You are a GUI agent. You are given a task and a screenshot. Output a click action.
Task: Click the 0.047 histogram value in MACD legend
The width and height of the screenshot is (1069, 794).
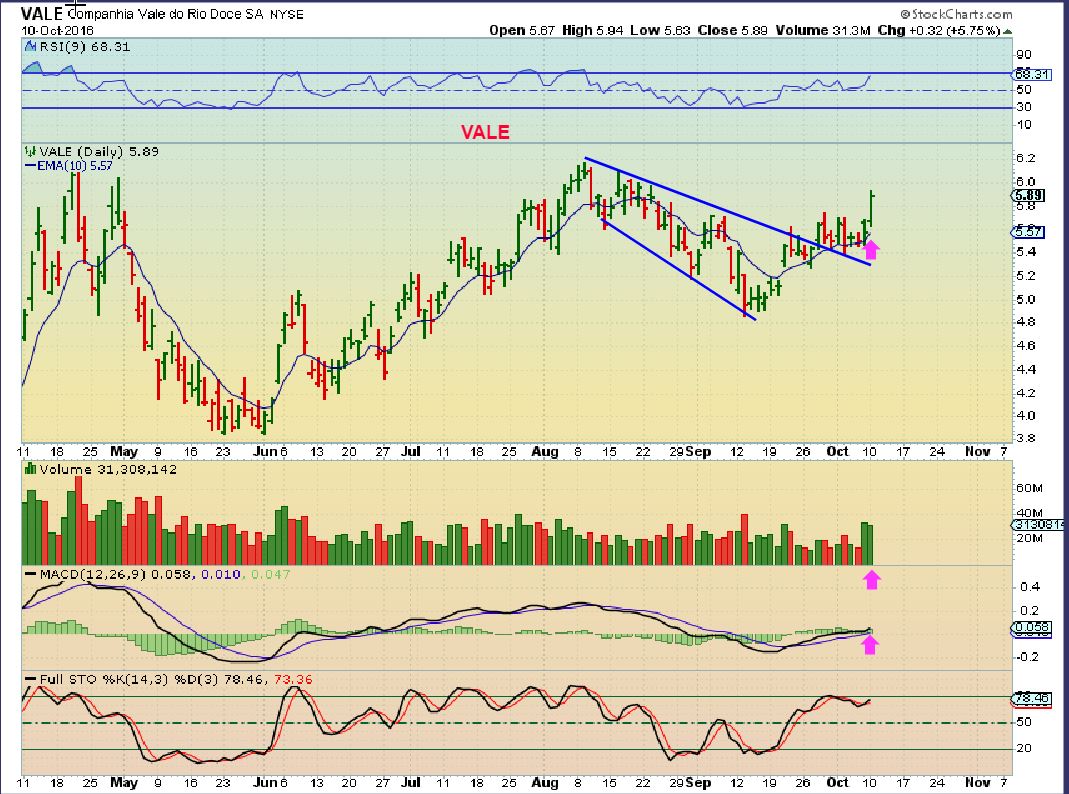pyautogui.click(x=271, y=575)
